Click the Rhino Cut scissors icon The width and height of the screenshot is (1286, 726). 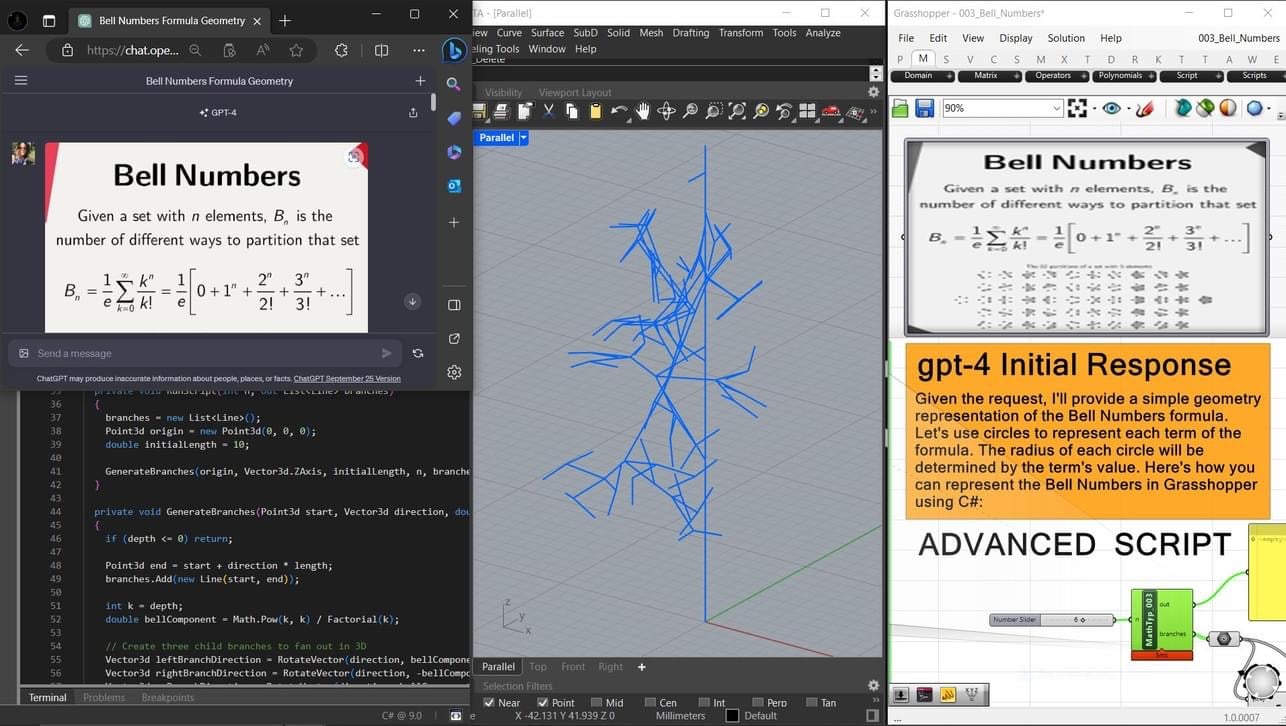[548, 111]
